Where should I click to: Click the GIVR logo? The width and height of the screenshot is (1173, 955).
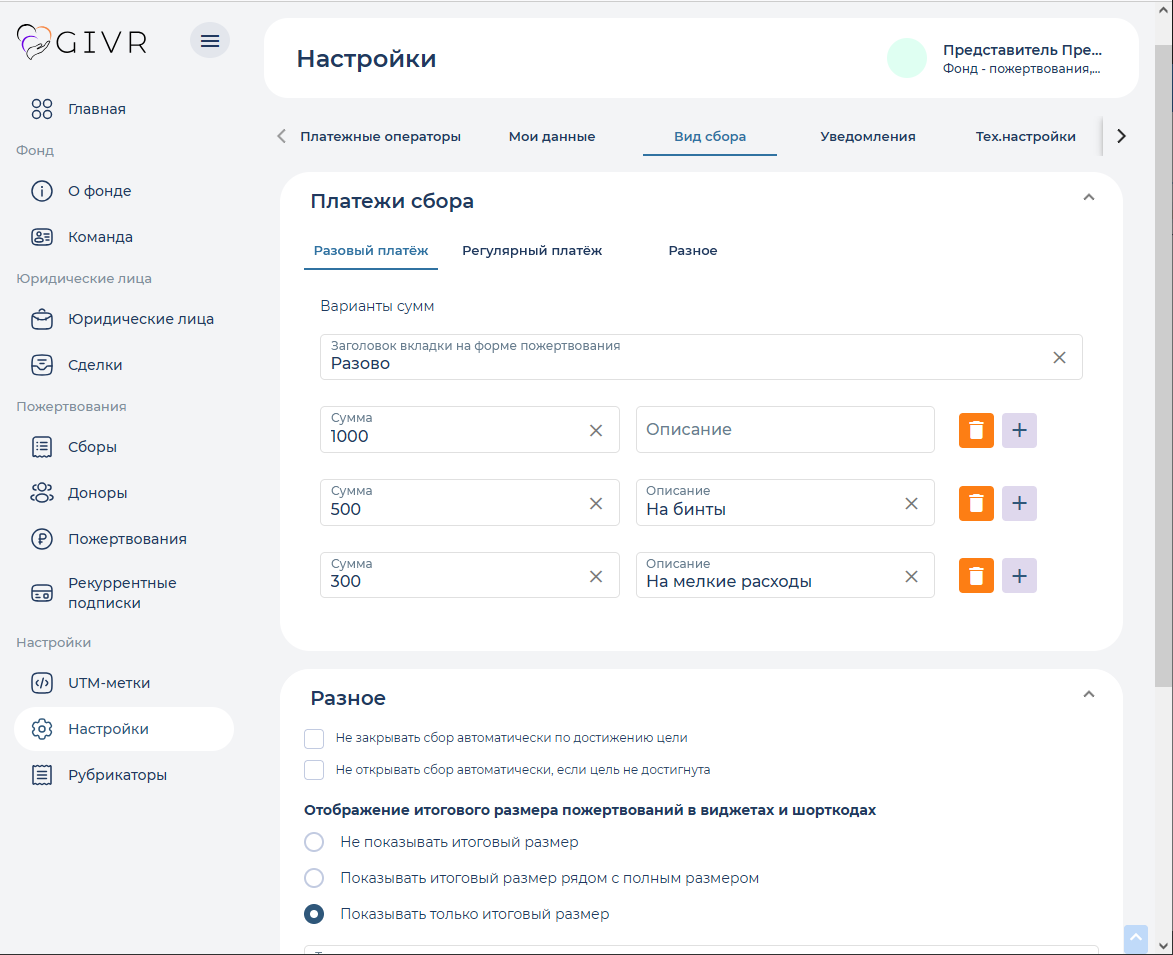(x=82, y=42)
